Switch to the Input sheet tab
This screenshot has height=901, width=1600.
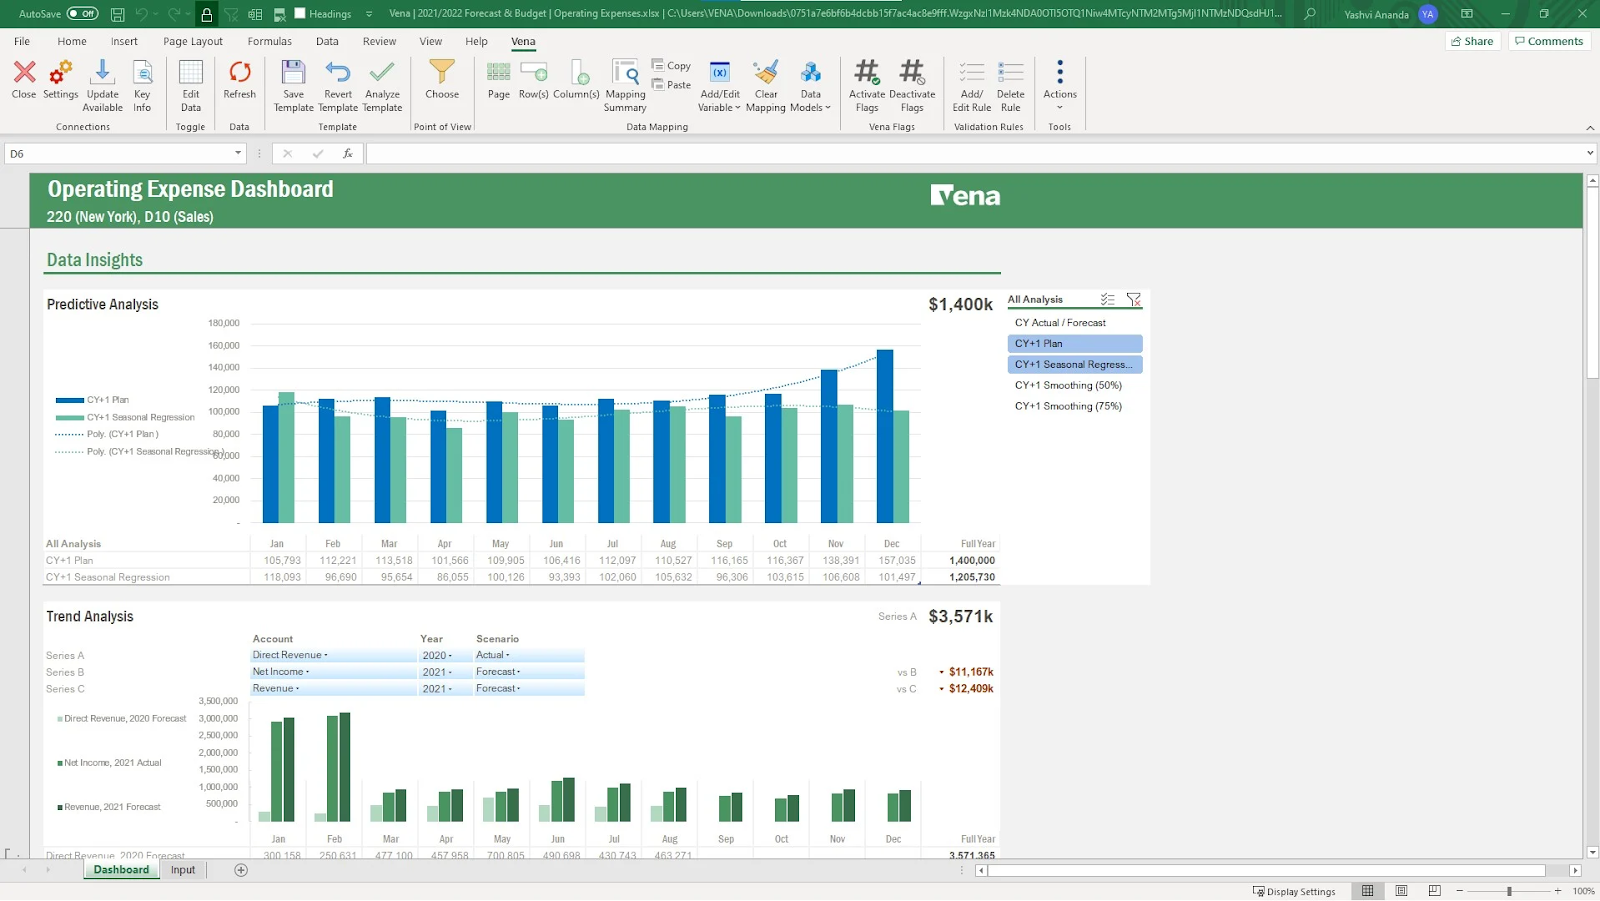pos(182,869)
